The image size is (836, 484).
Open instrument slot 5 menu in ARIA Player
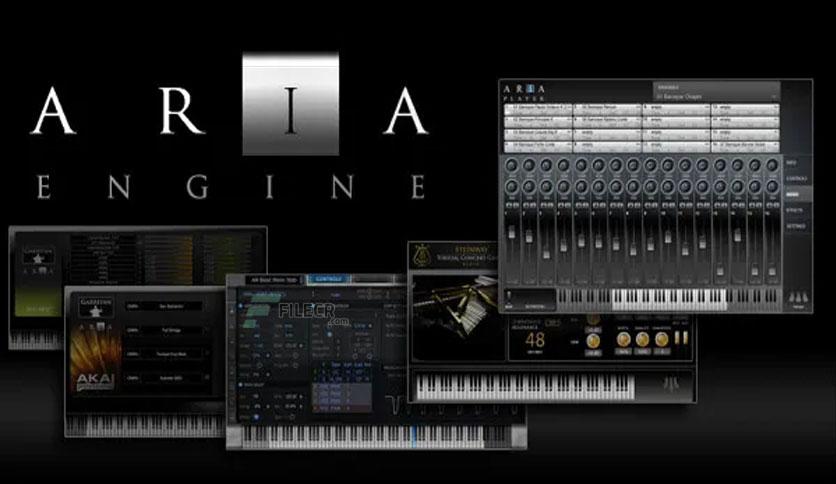607,109
